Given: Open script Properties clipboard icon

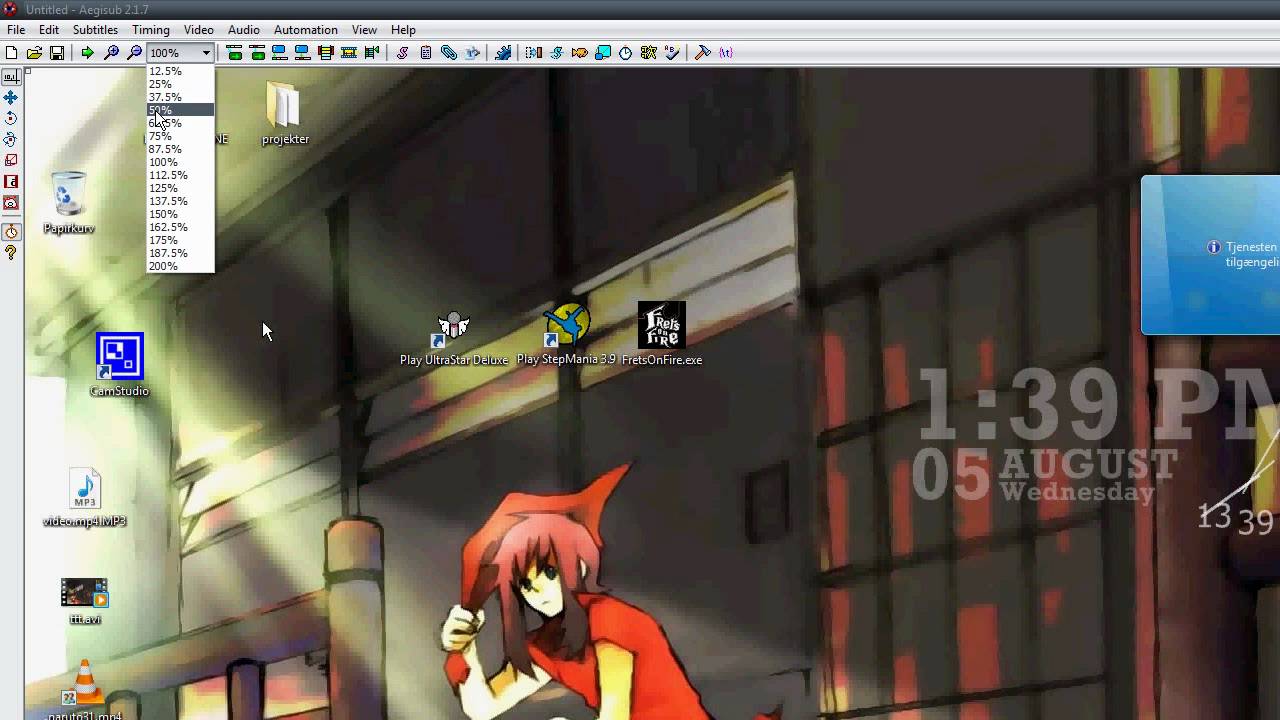Looking at the screenshot, I should (426, 53).
